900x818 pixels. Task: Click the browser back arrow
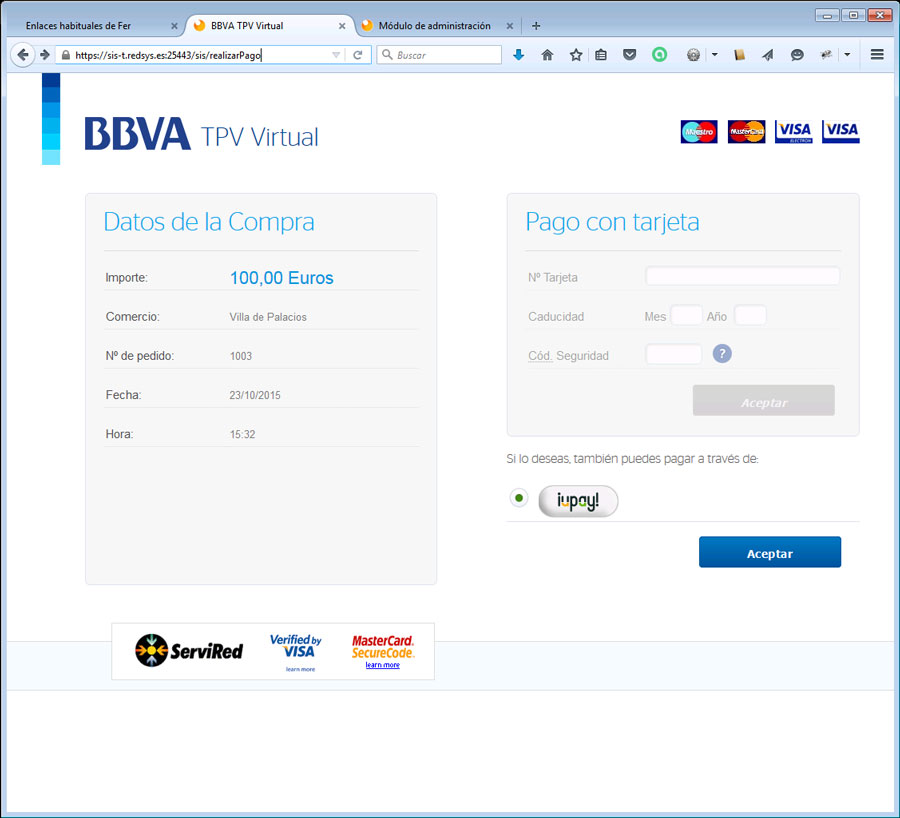point(23,55)
